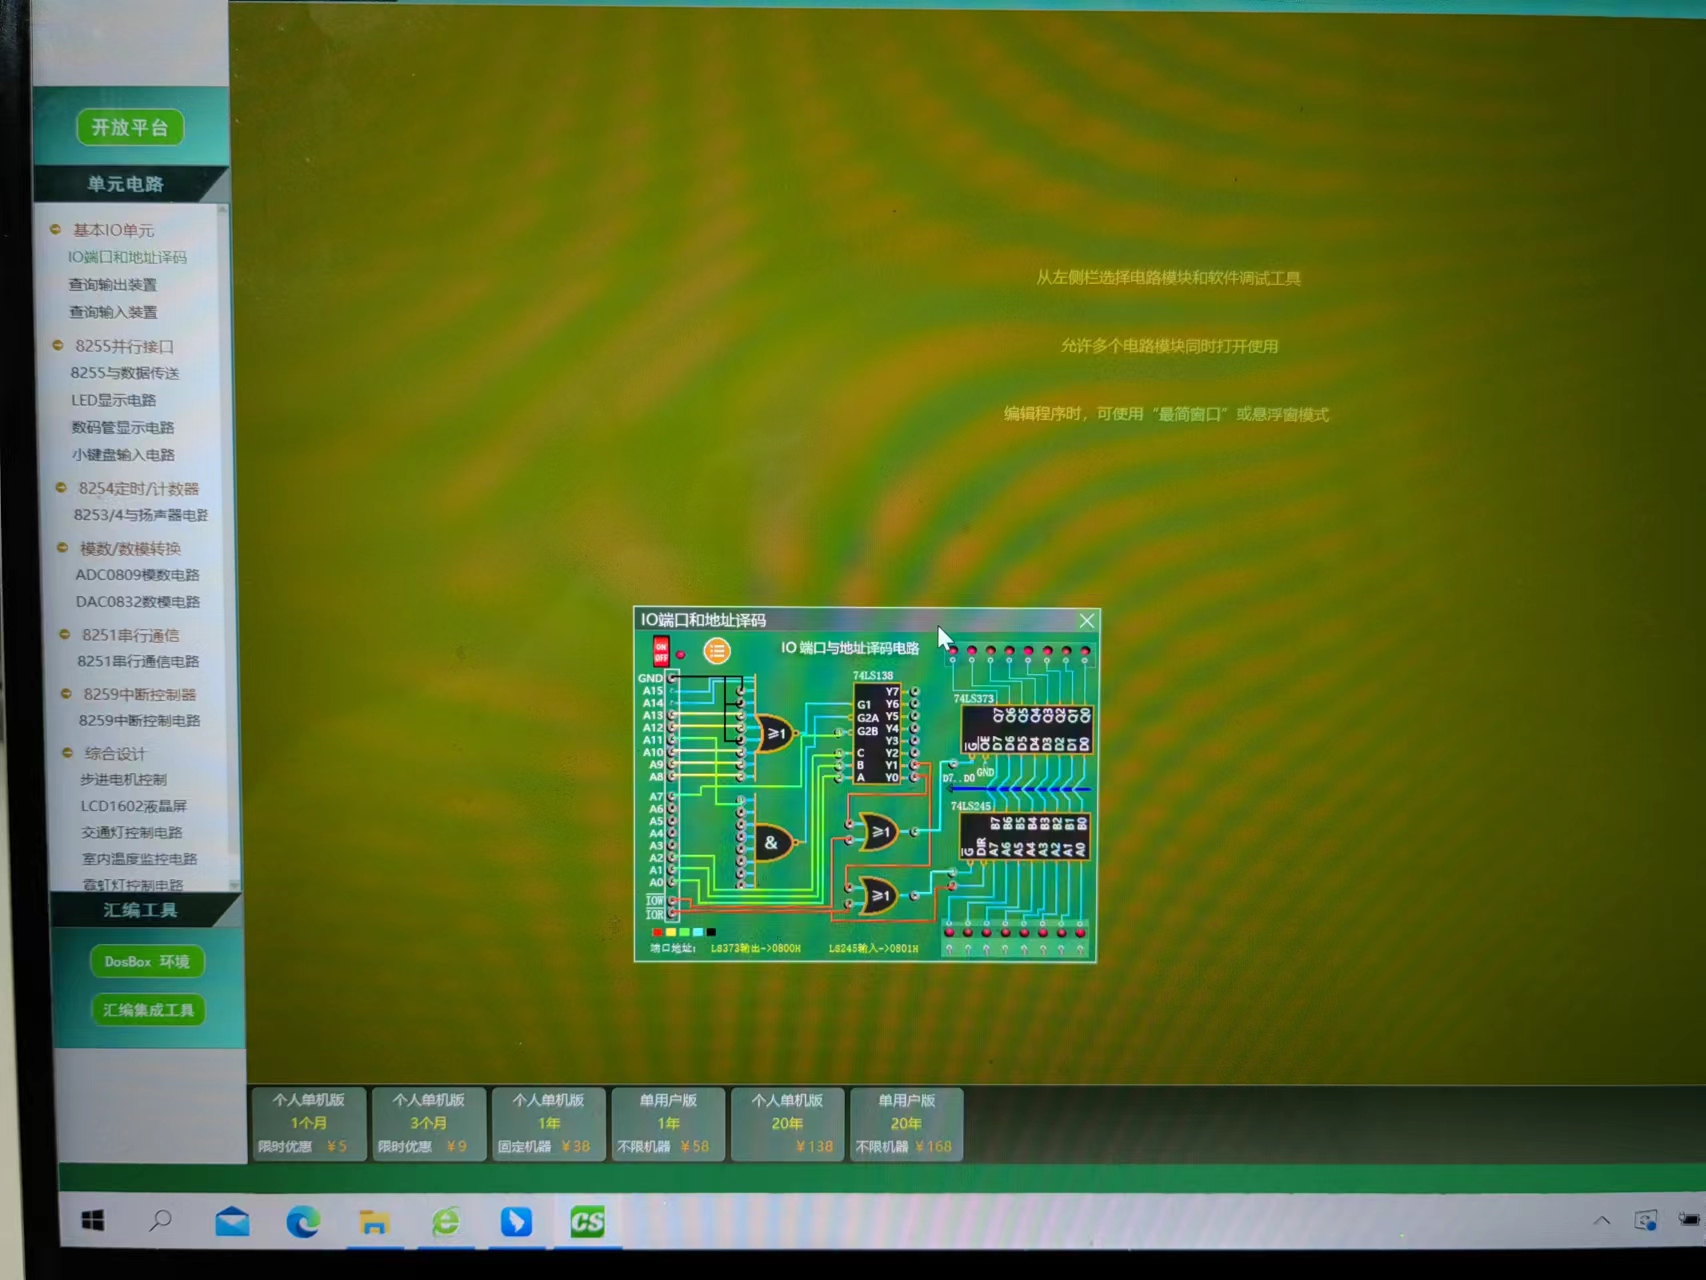This screenshot has width=1706, height=1280.
Task: Click the AND gate symbol
Action: pos(773,843)
